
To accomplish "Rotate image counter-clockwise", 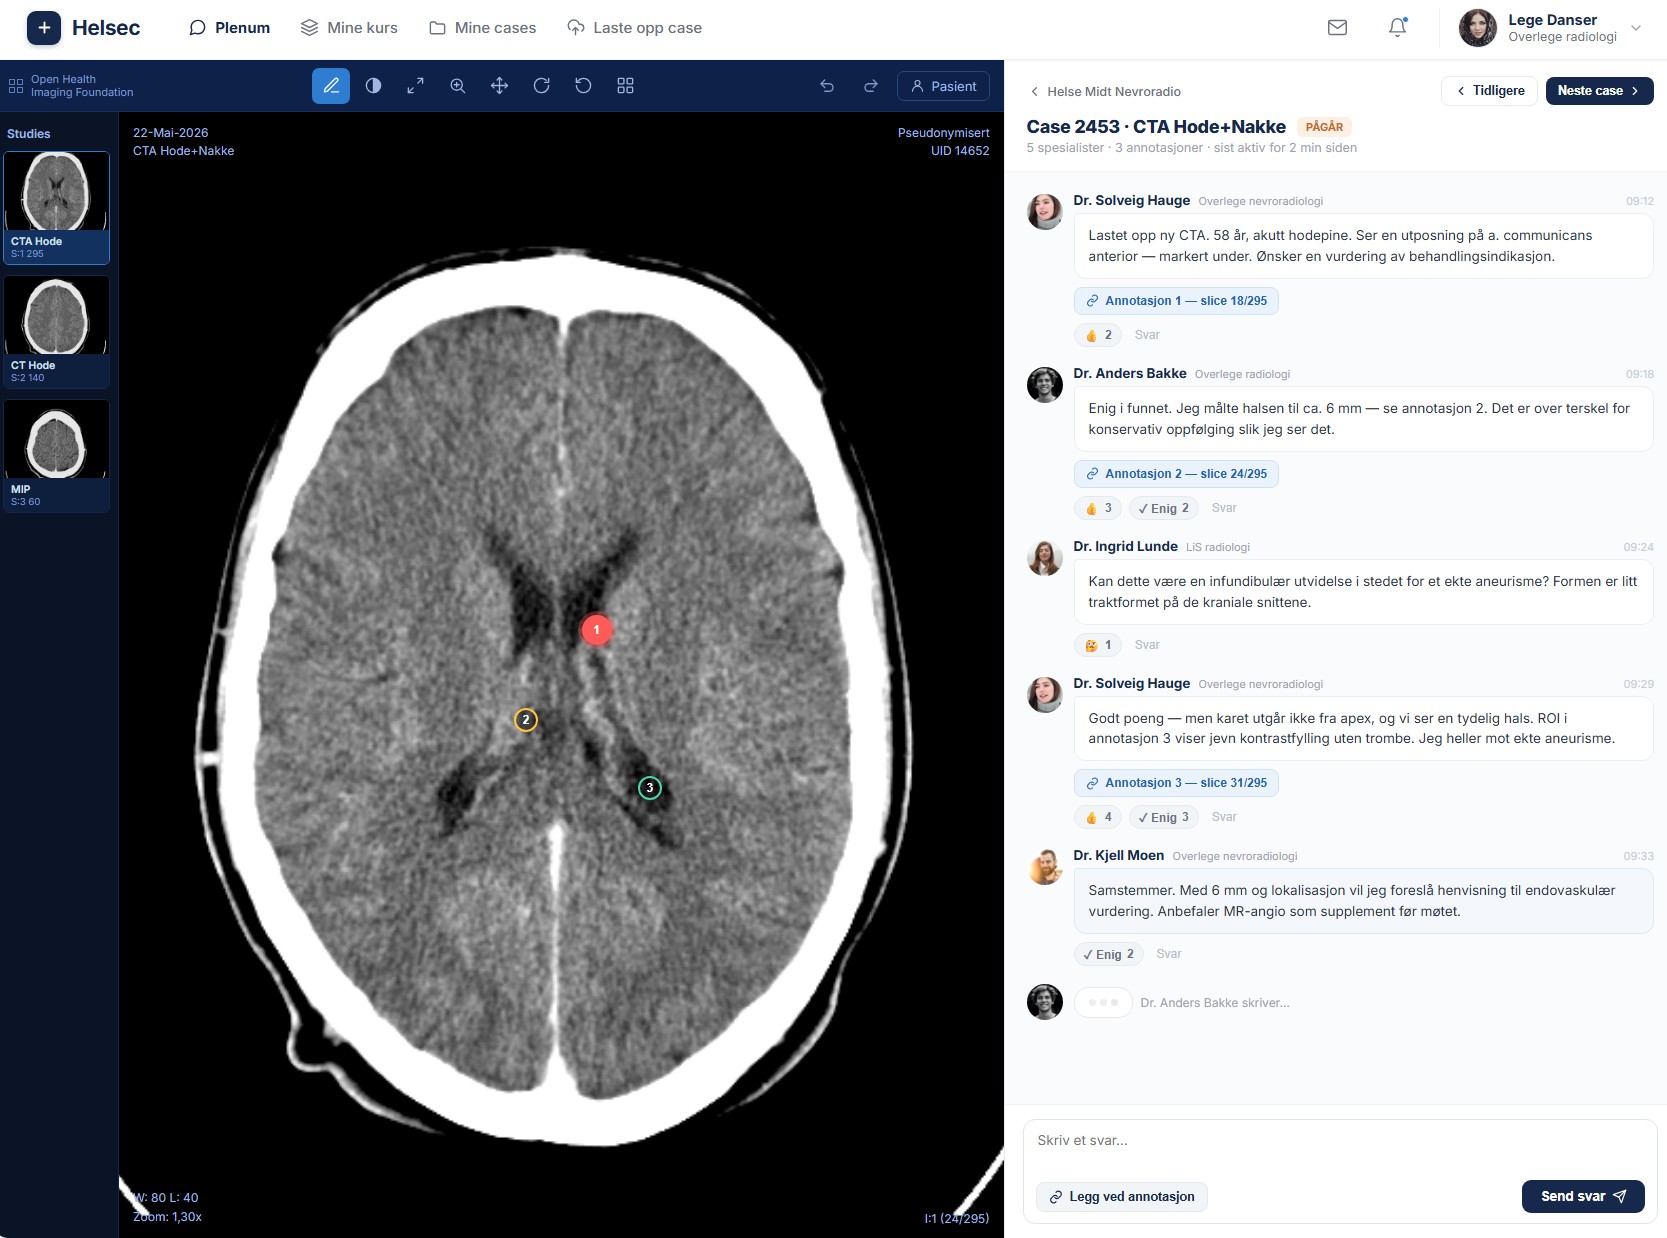I will click(x=583, y=86).
